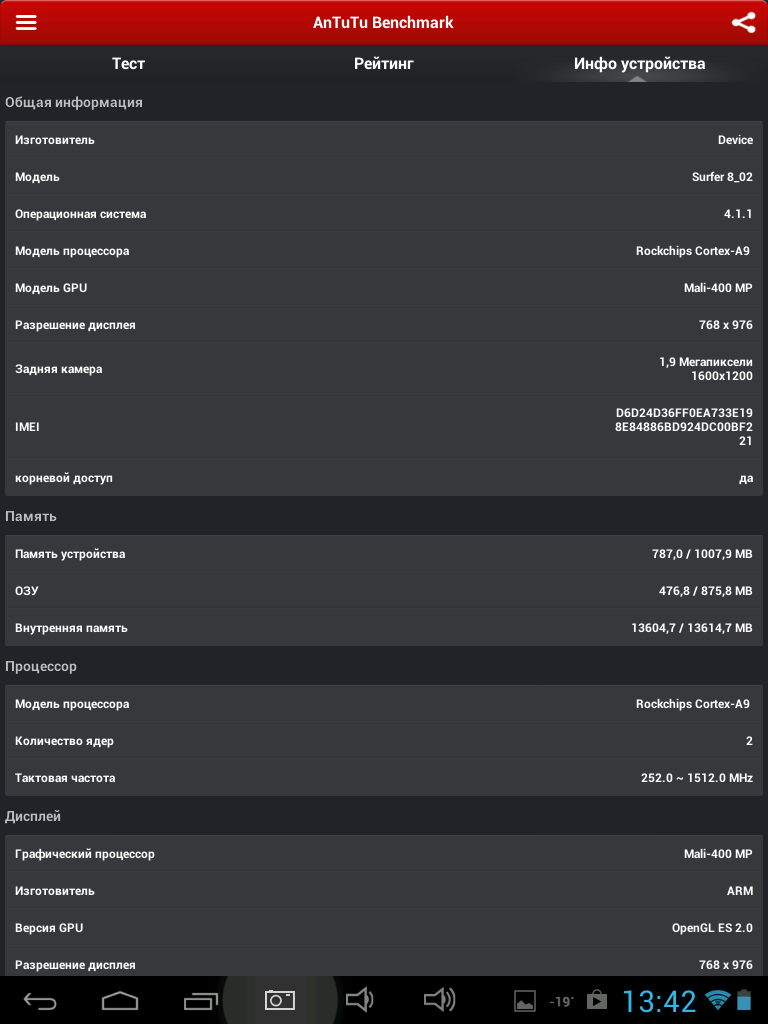The width and height of the screenshot is (768, 1024).
Task: Take a screenshot with the camera icon
Action: (x=280, y=999)
